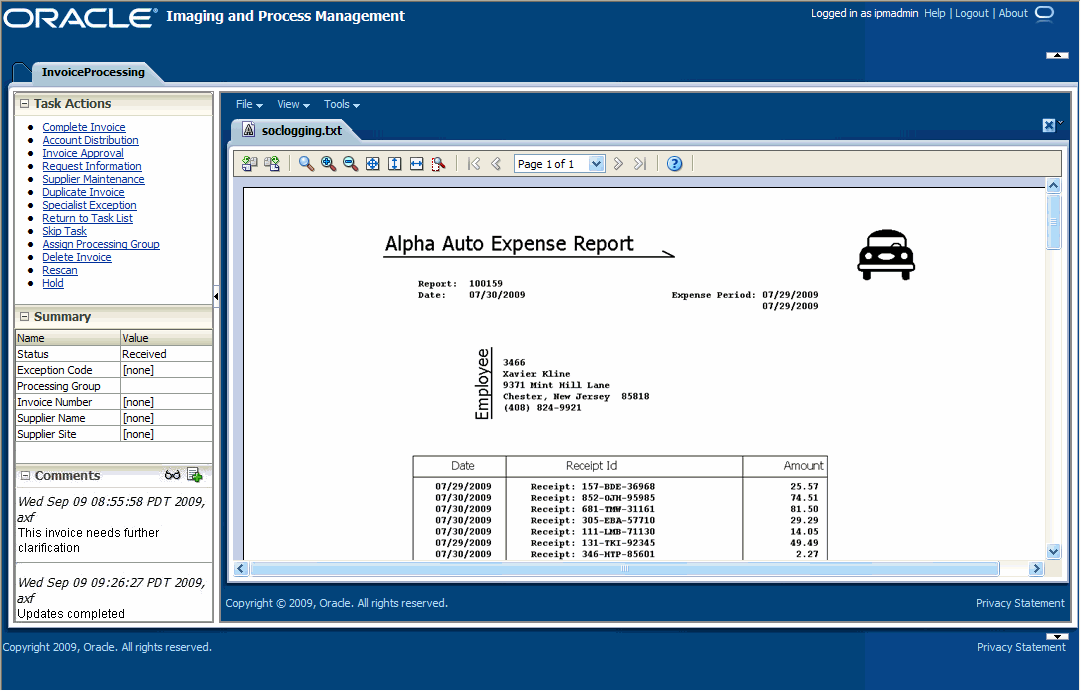
Task: Click the header collapse arrow at top right
Action: 1057,55
